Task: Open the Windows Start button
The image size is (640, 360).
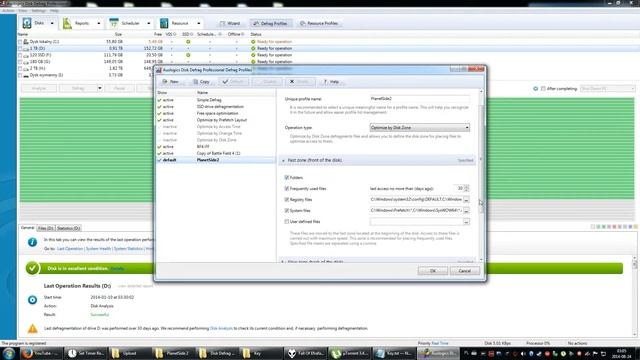Action: point(8,353)
